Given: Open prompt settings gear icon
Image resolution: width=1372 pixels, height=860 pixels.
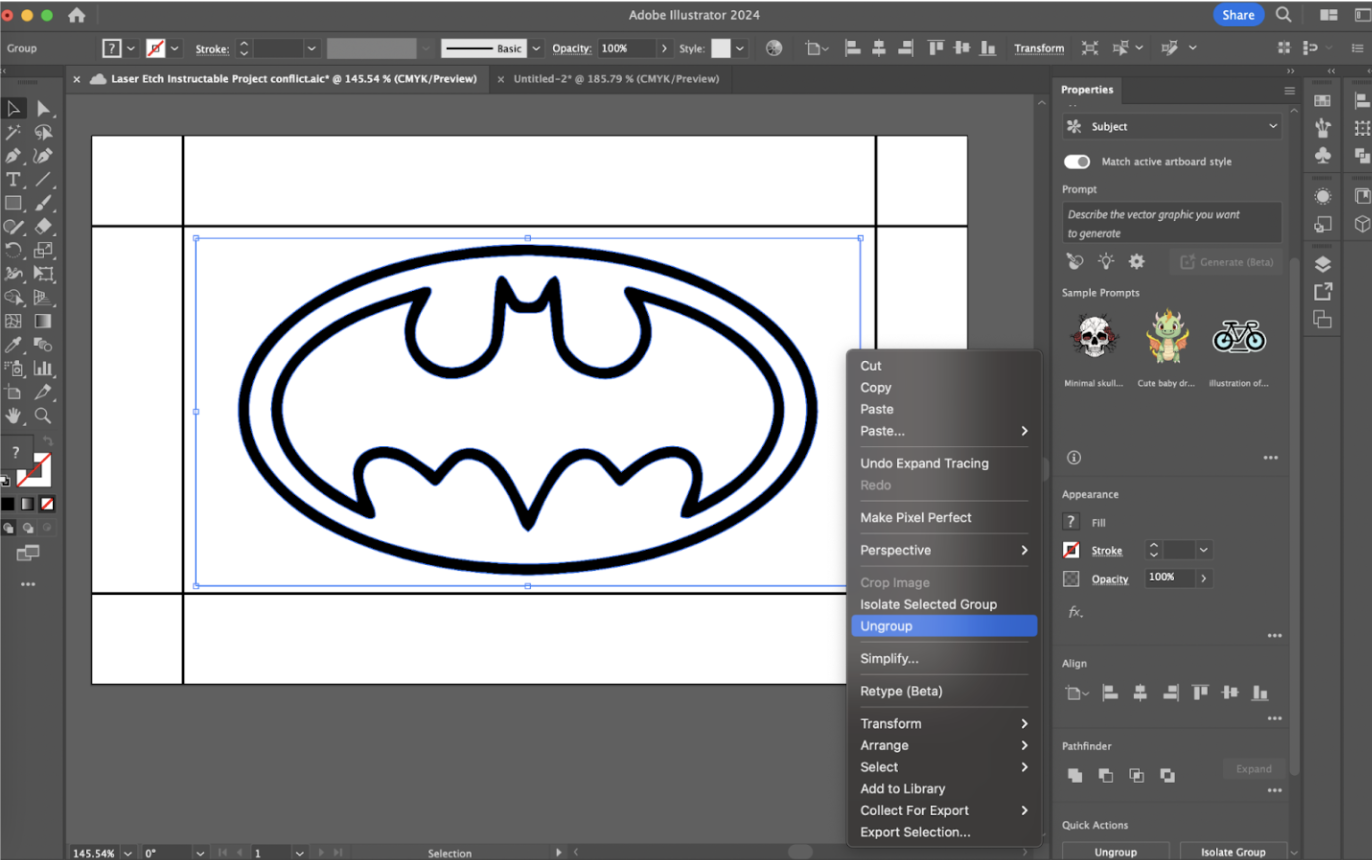Looking at the screenshot, I should (x=1136, y=262).
